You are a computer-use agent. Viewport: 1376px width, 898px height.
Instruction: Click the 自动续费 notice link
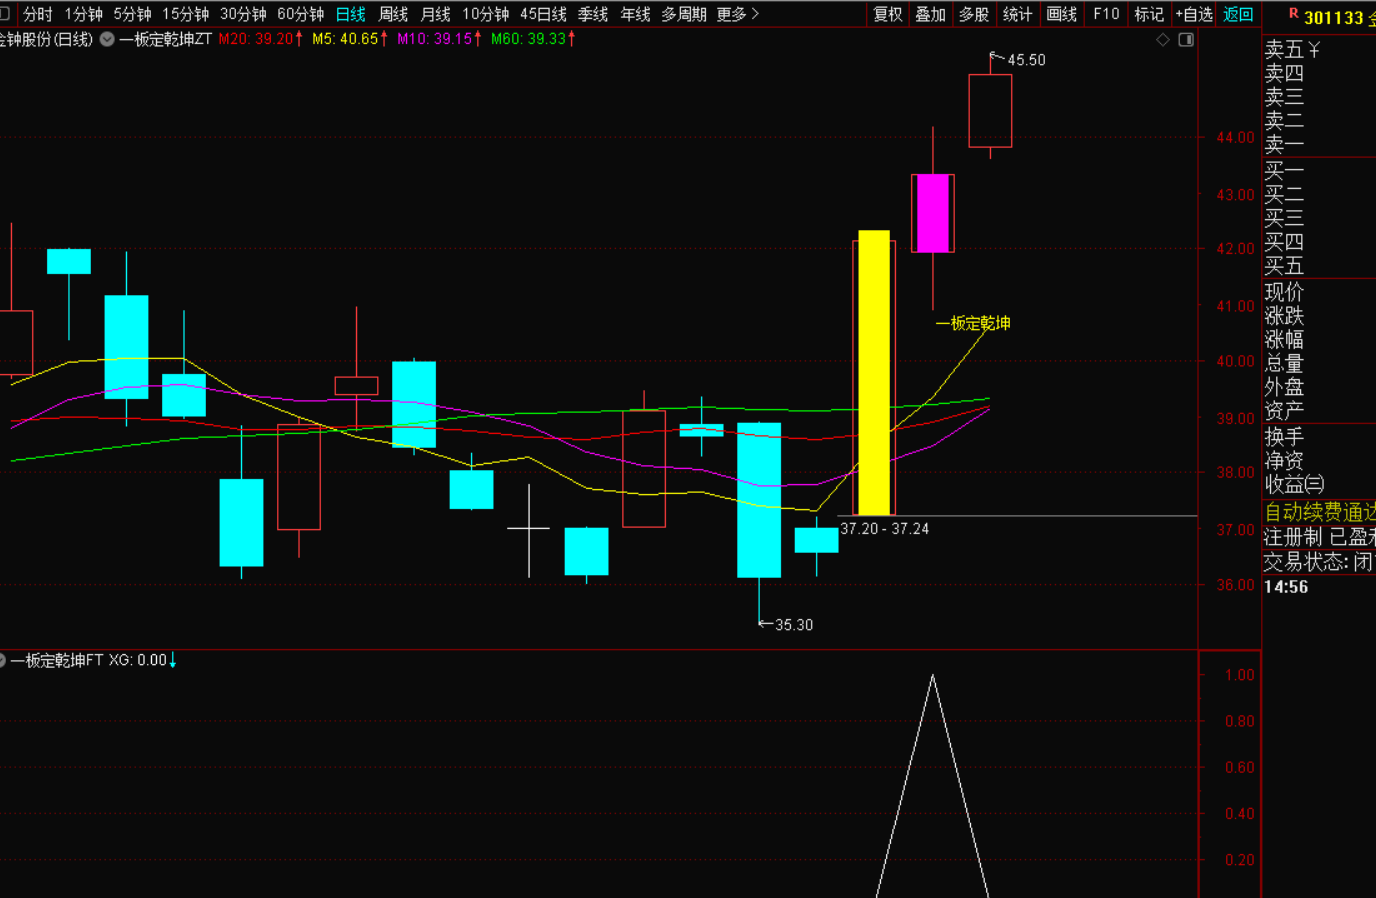pos(1319,512)
